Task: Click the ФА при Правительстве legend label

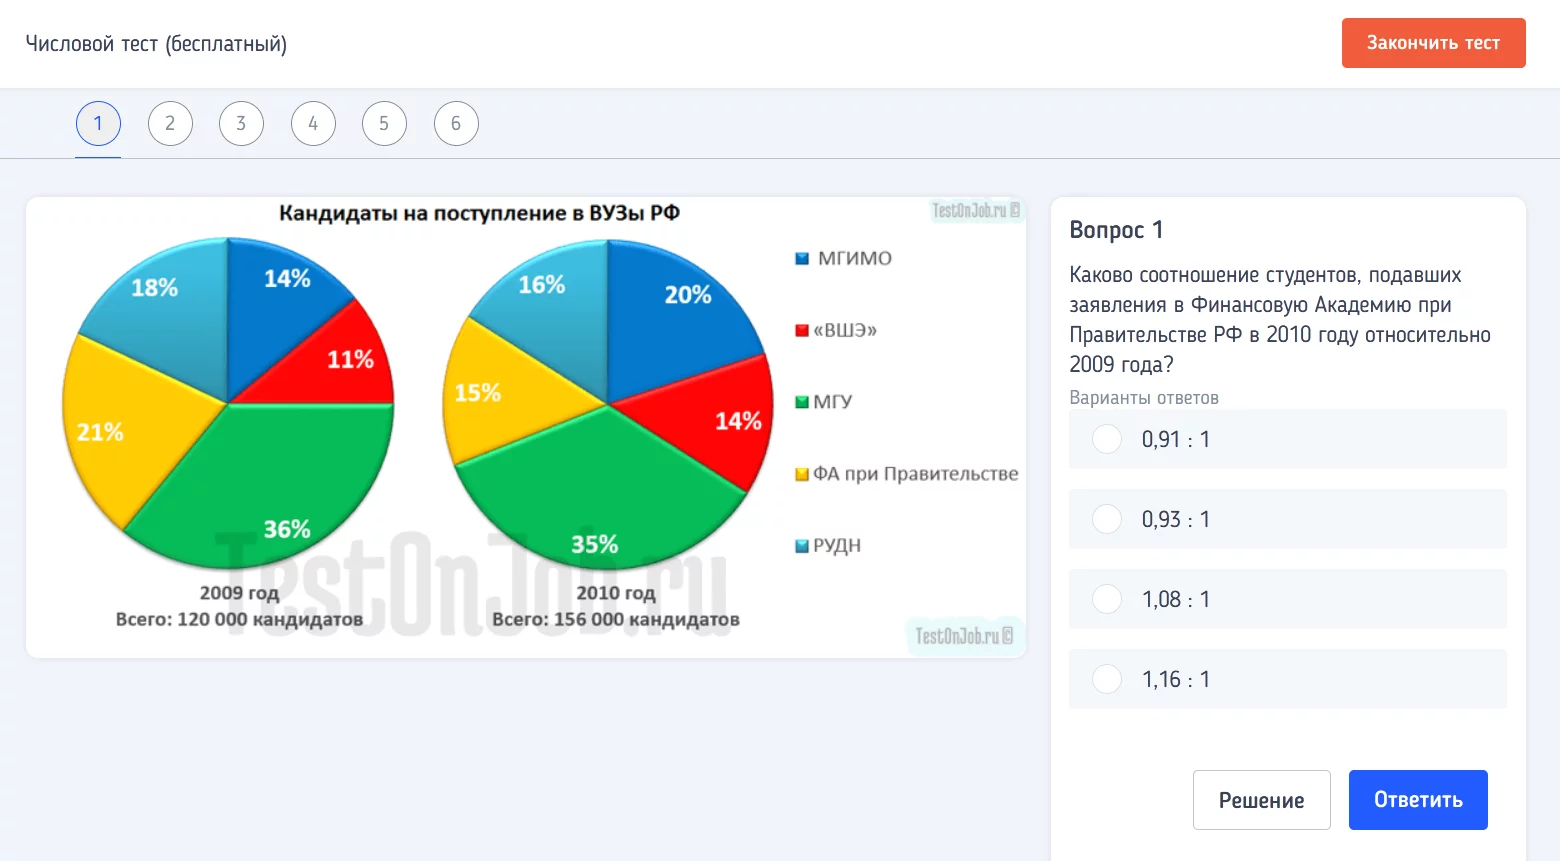Action: point(916,473)
